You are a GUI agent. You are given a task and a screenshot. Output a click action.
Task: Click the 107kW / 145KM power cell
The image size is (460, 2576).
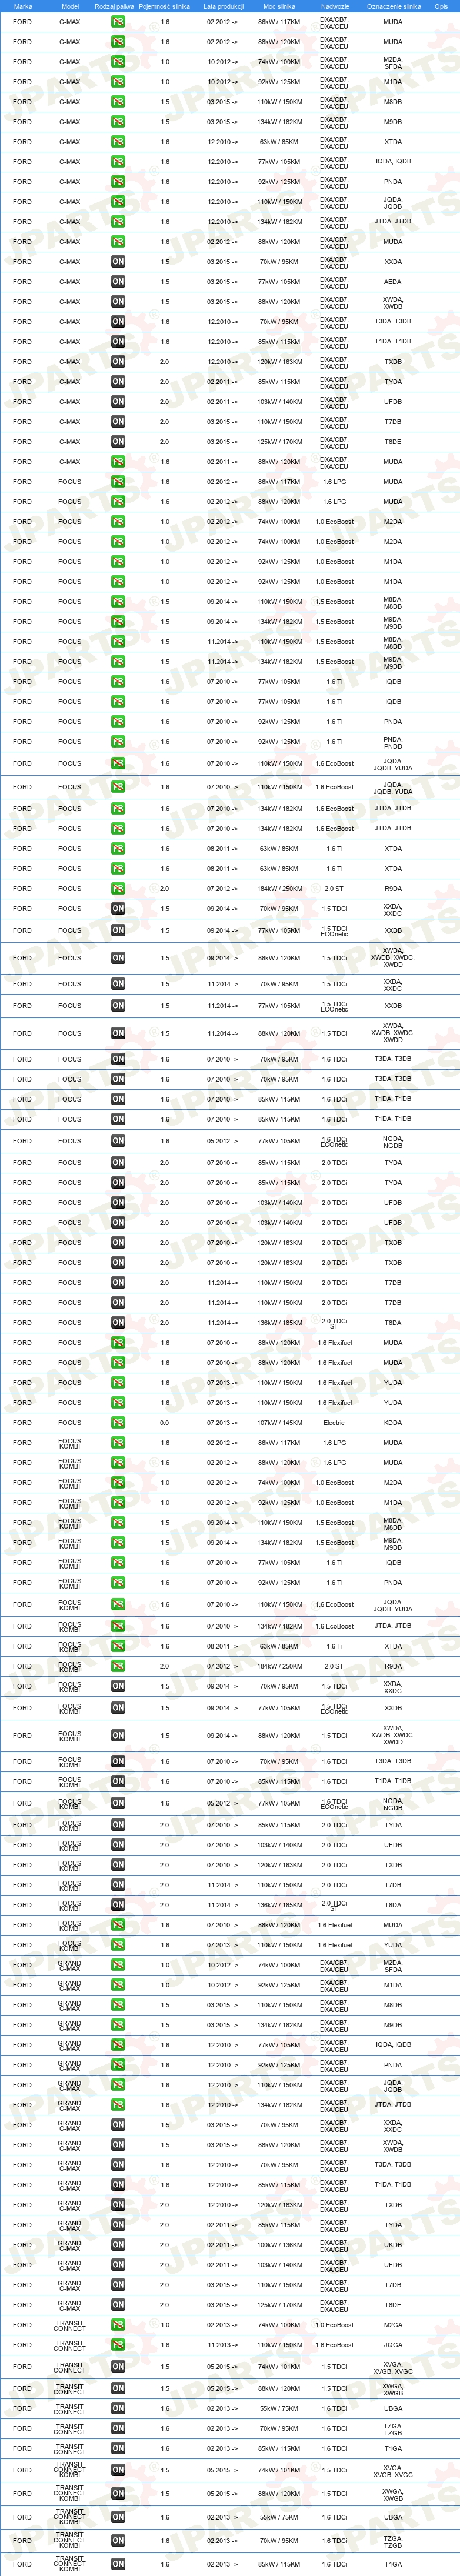point(279,1422)
